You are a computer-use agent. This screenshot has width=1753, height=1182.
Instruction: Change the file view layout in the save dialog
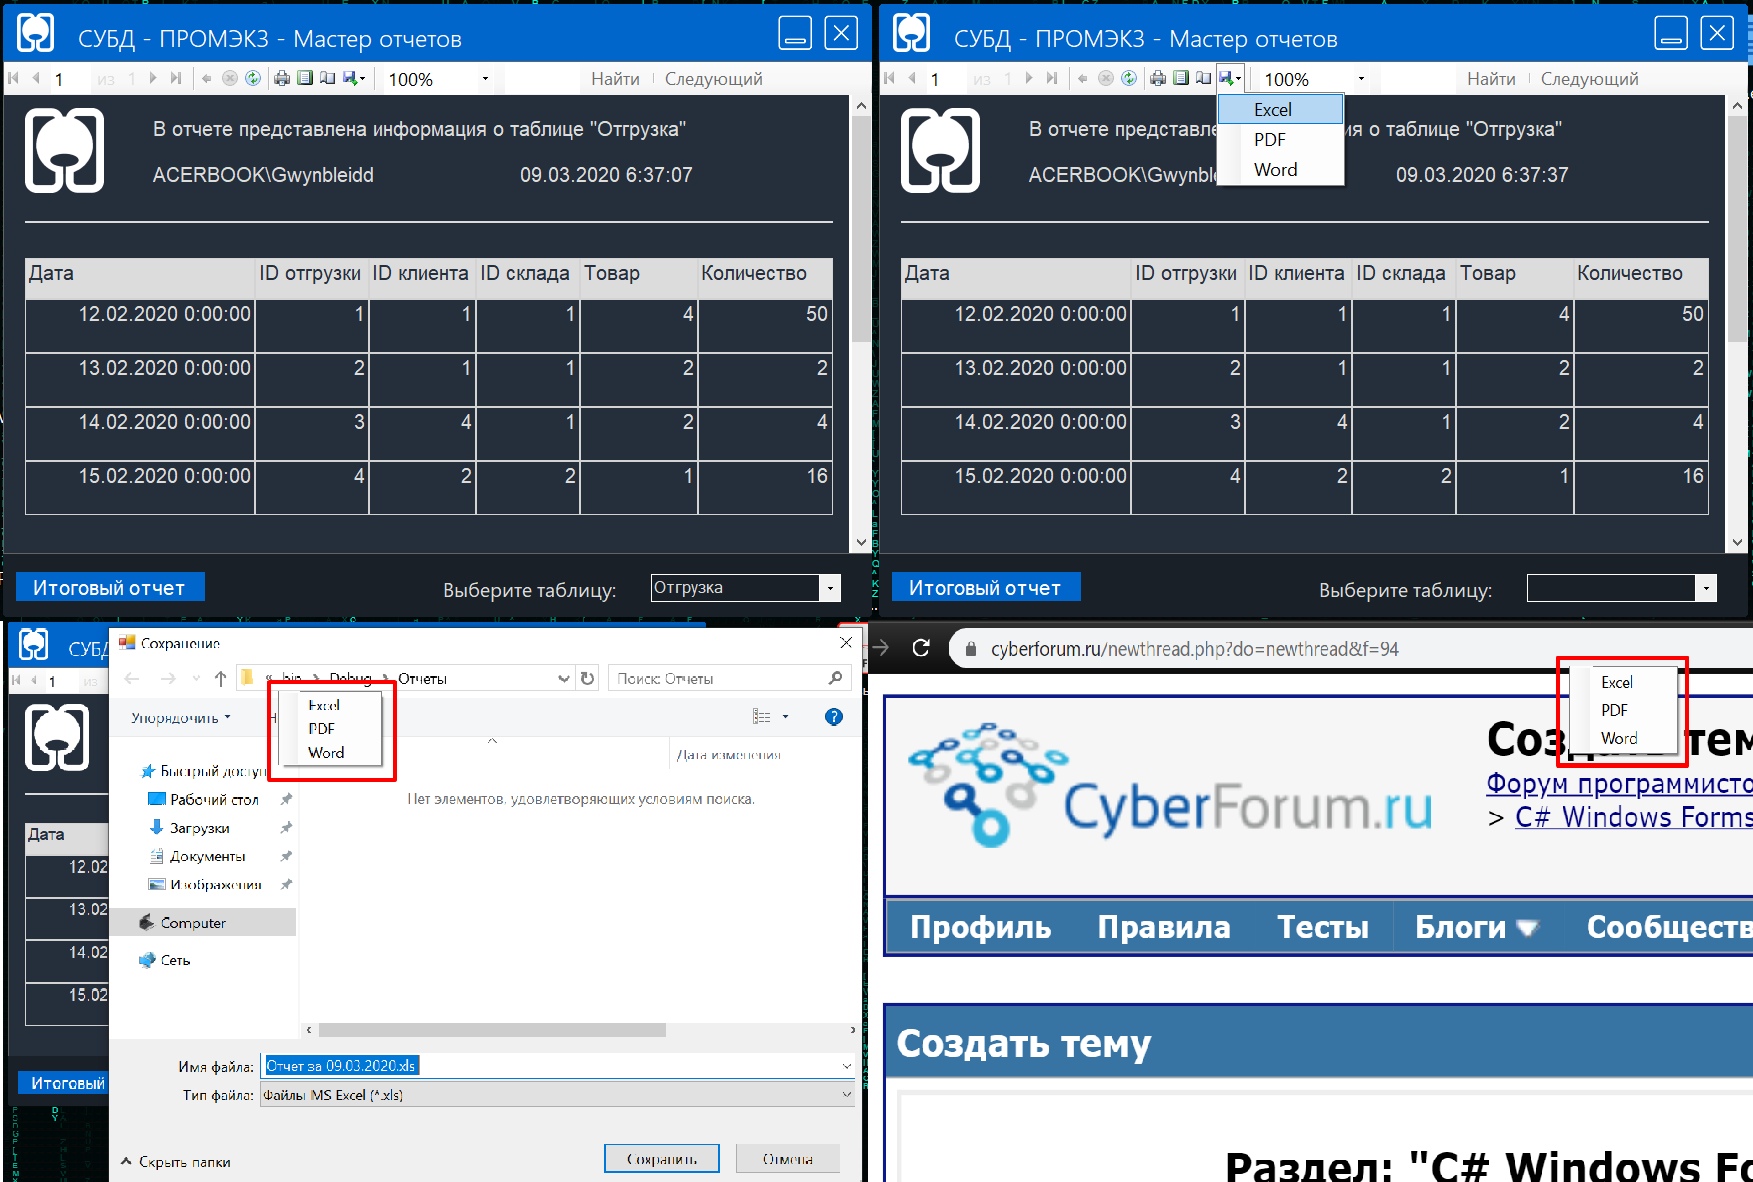point(763,717)
